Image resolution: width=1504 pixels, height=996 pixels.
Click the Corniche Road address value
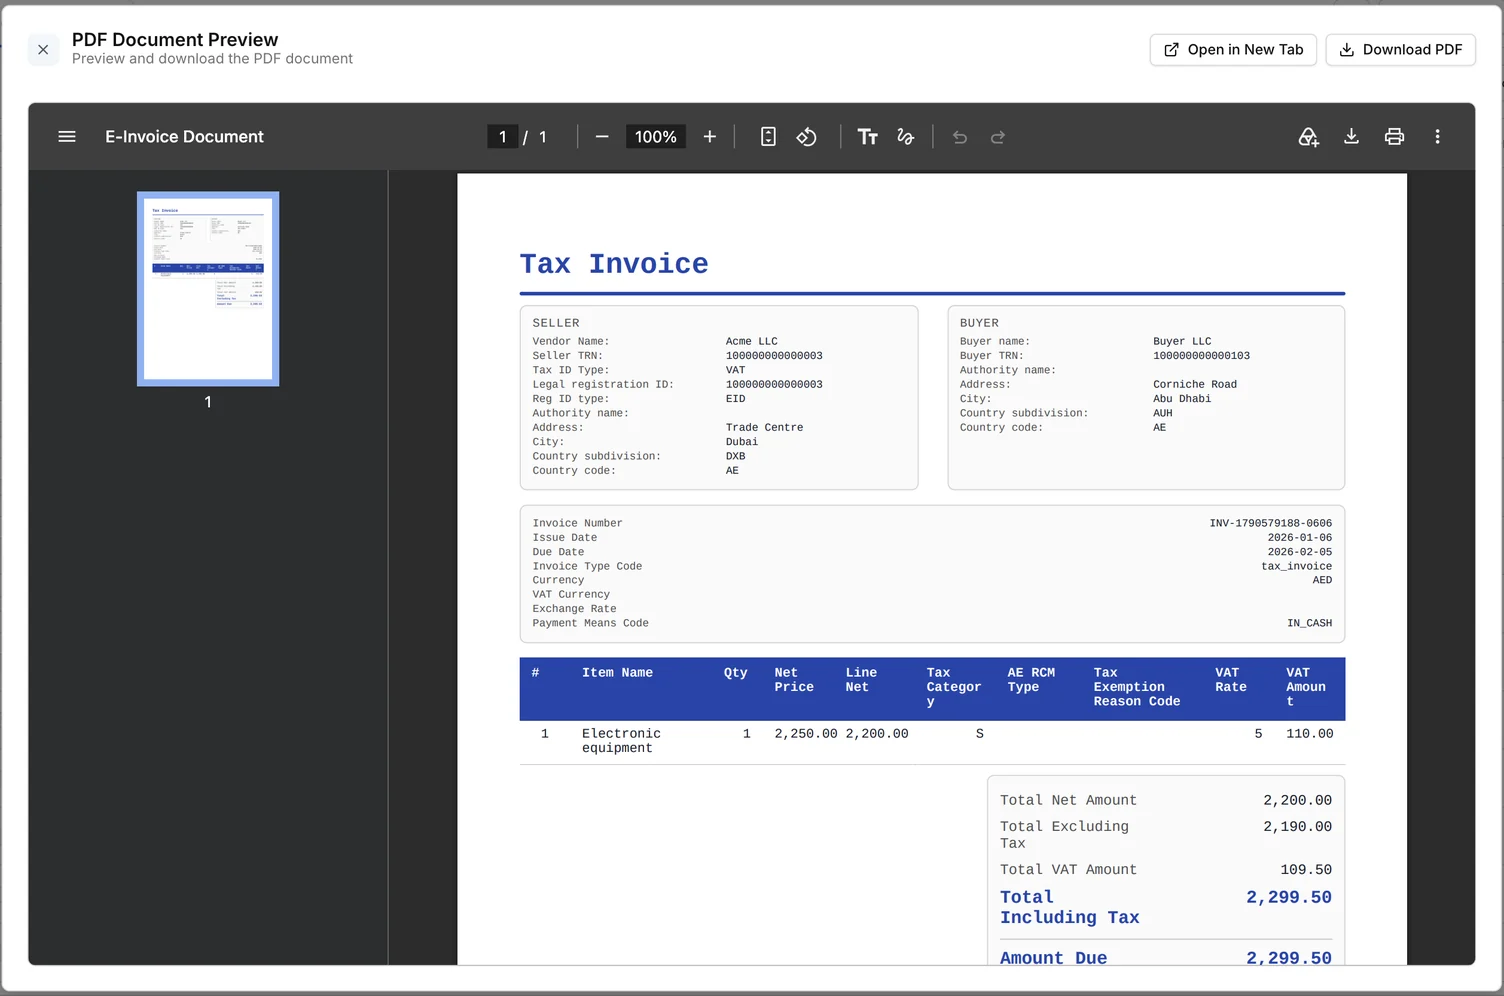1195,384
